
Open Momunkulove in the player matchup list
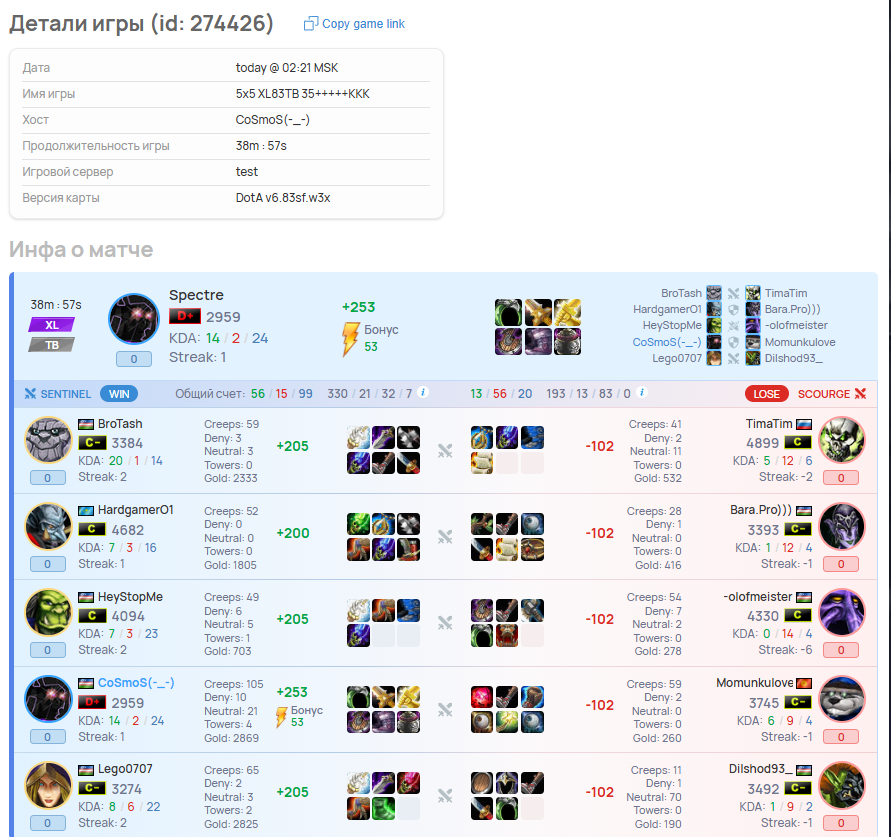[x=800, y=342]
